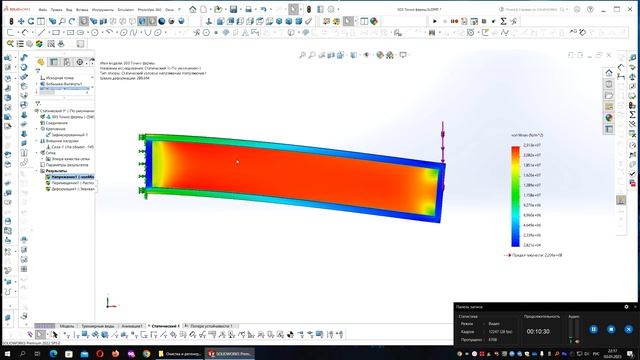Screen dimensions: 640x360
Task: Open the Simulation menu
Action: tap(125, 9)
